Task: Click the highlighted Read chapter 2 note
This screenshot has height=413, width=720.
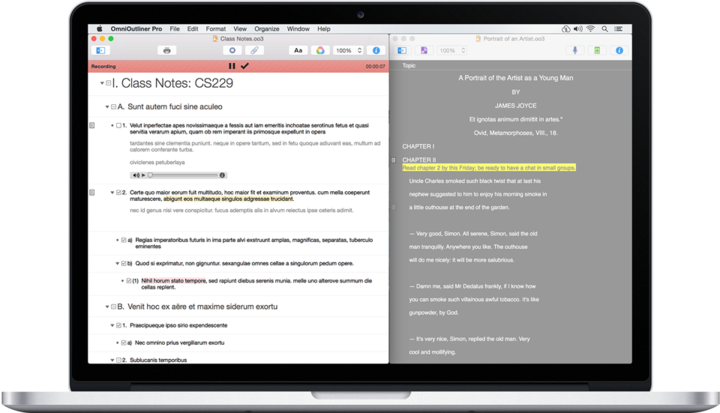Action: (x=489, y=168)
